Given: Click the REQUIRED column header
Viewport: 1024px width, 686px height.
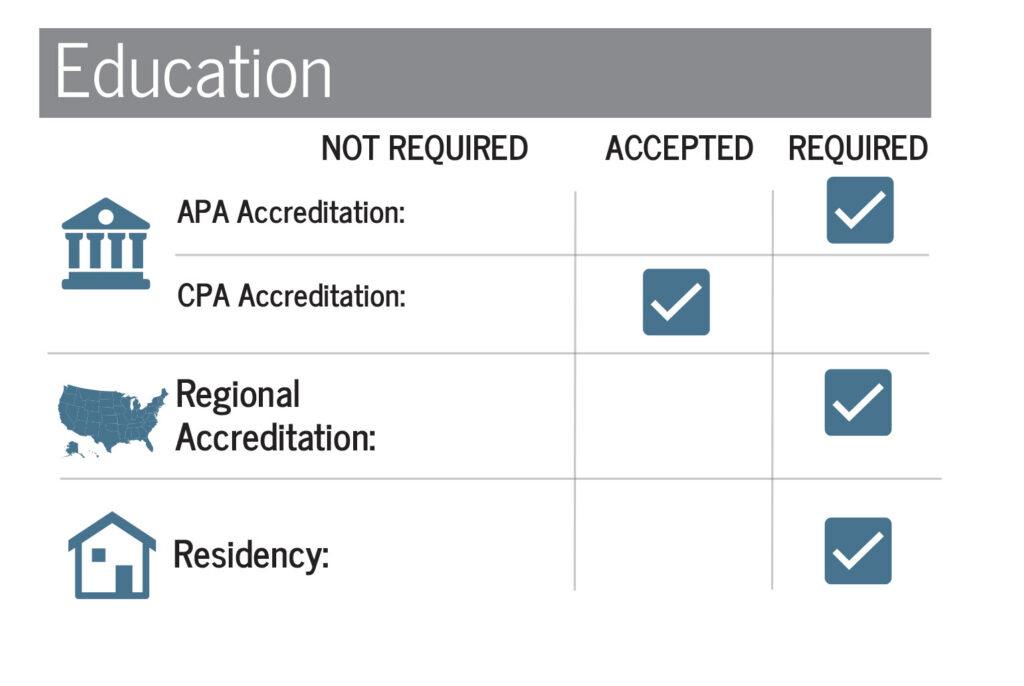Looking at the screenshot, I should pyautogui.click(x=858, y=148).
